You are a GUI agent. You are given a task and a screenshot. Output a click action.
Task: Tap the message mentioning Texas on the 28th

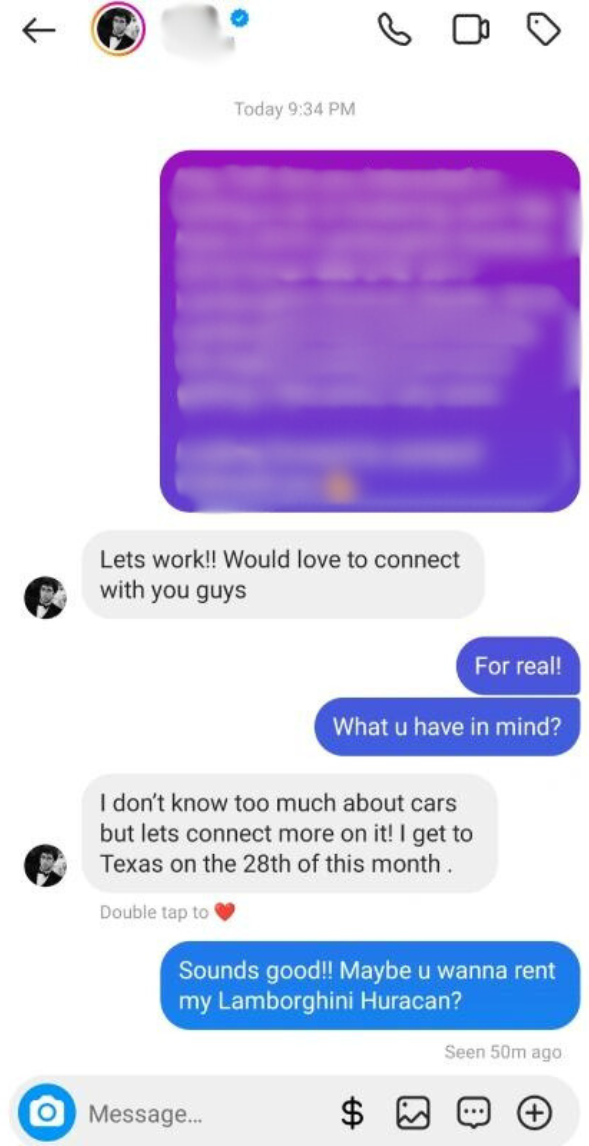pos(289,833)
